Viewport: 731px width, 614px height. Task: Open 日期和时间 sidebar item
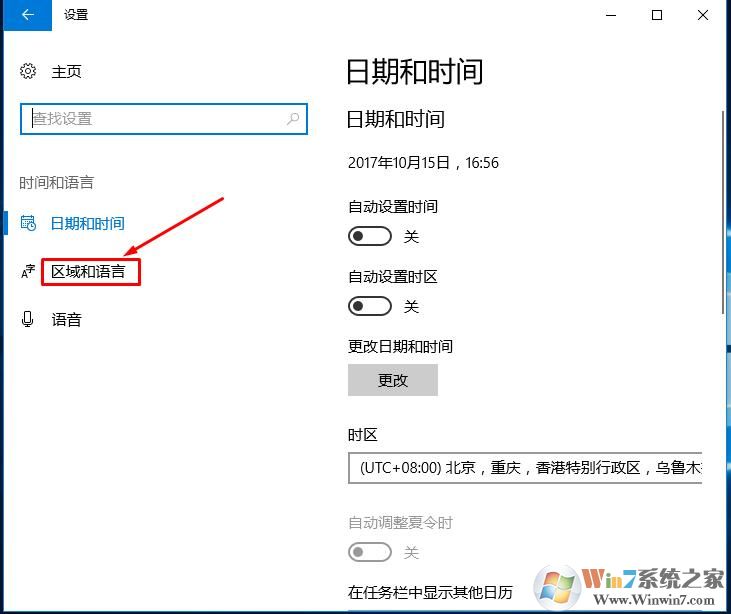coord(87,224)
